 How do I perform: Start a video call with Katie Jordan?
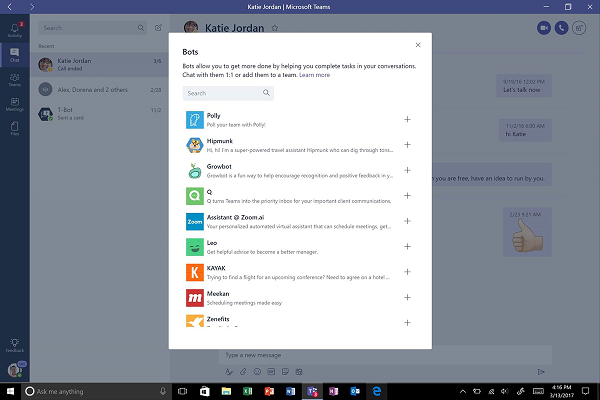[543, 29]
